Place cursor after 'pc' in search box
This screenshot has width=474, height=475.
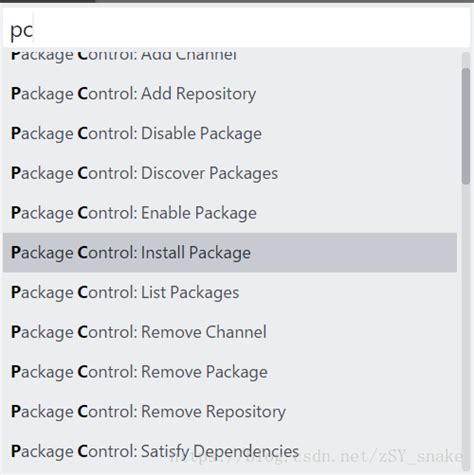tap(33, 30)
